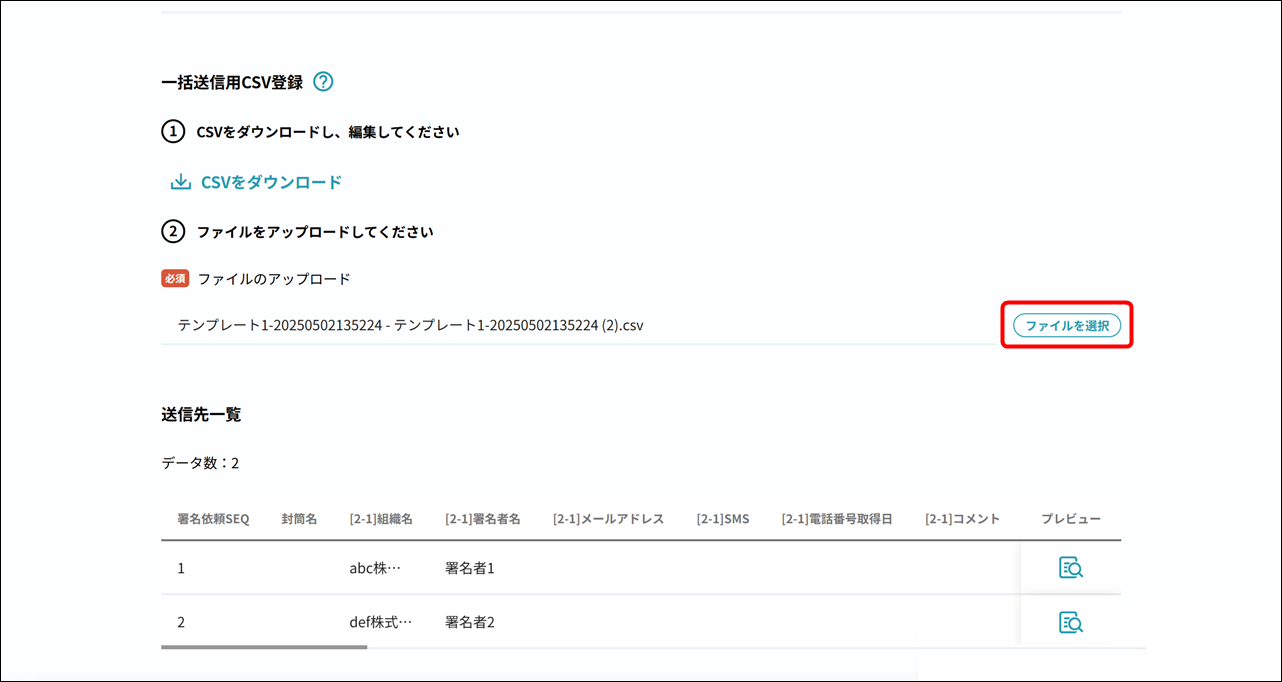Click 必須 required badge
Screen dimensions: 1282x682
coord(175,279)
